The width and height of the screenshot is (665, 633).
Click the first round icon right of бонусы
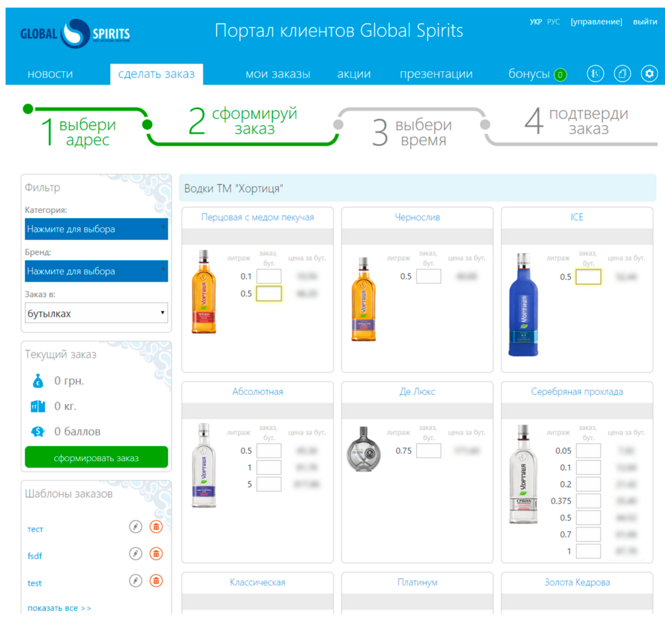tap(595, 73)
